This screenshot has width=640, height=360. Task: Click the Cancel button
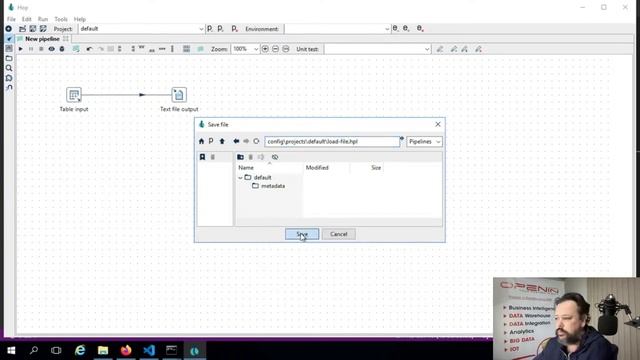[339, 234]
